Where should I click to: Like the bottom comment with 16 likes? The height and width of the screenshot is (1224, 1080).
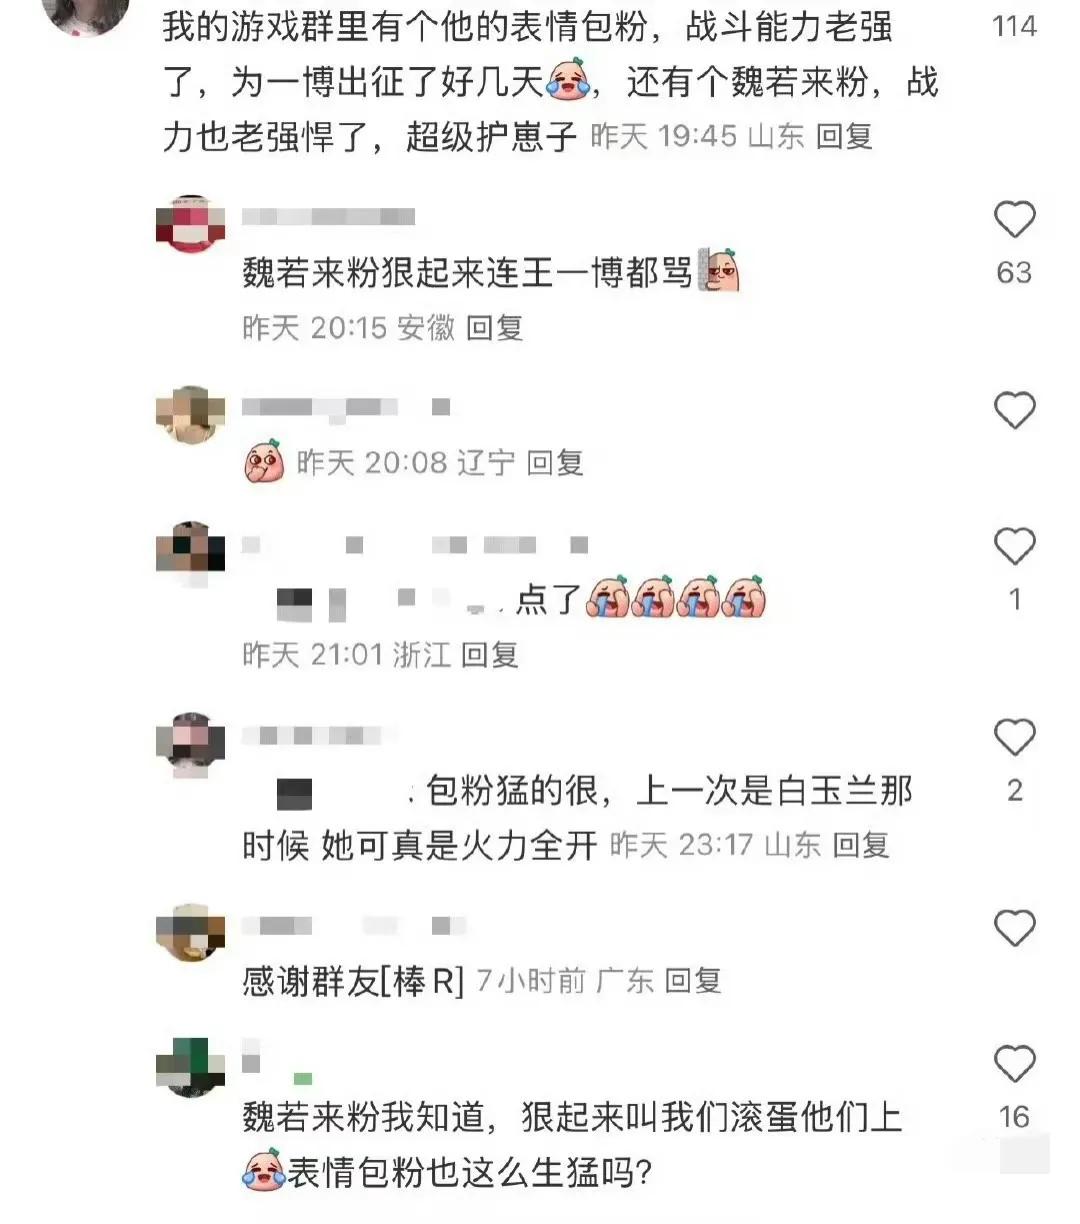point(1014,1064)
